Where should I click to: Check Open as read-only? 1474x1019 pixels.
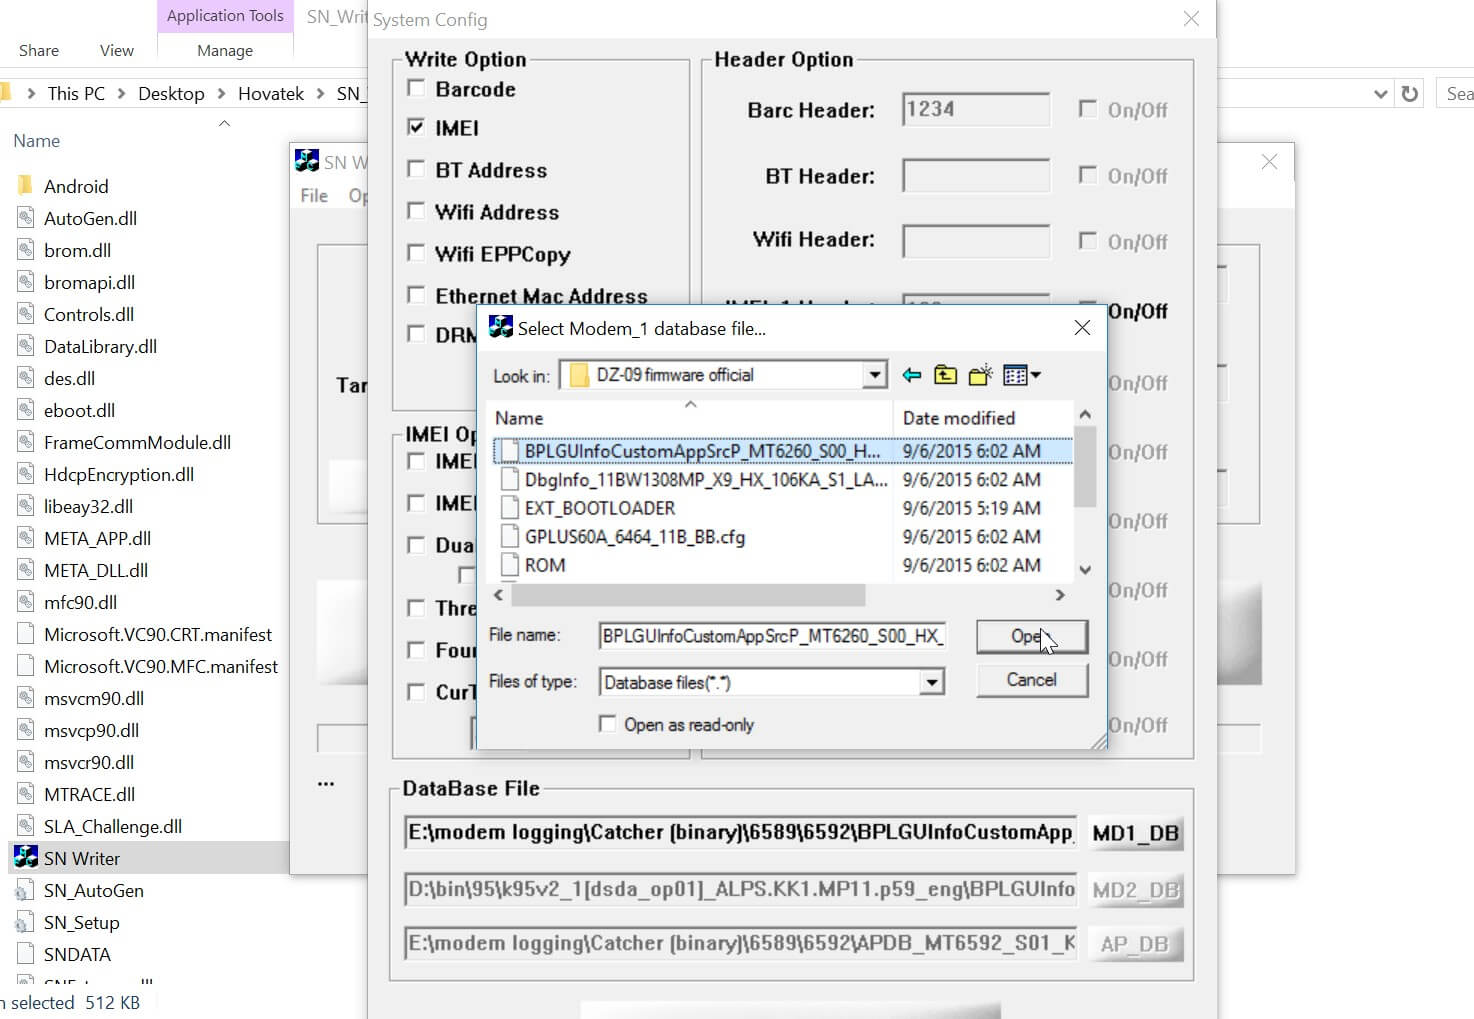tap(607, 722)
